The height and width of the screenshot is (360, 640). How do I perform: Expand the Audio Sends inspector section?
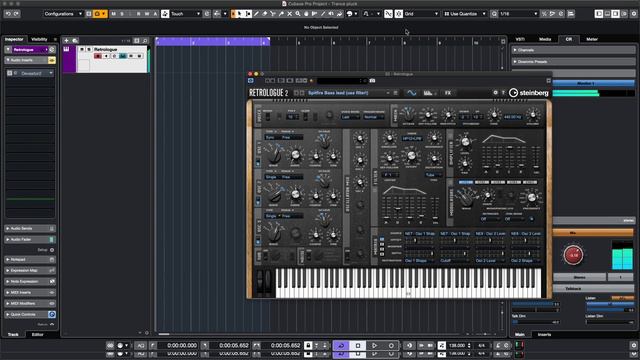pos(30,229)
